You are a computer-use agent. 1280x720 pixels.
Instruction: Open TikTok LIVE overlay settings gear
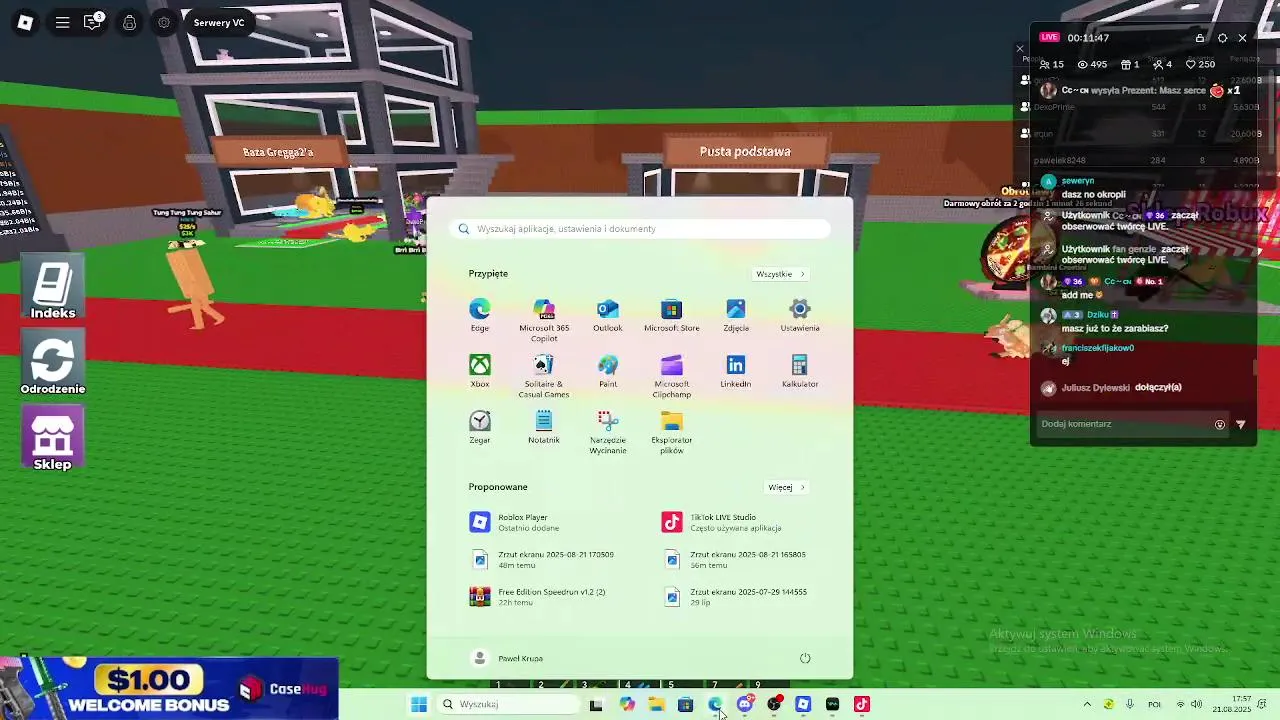tap(1222, 38)
